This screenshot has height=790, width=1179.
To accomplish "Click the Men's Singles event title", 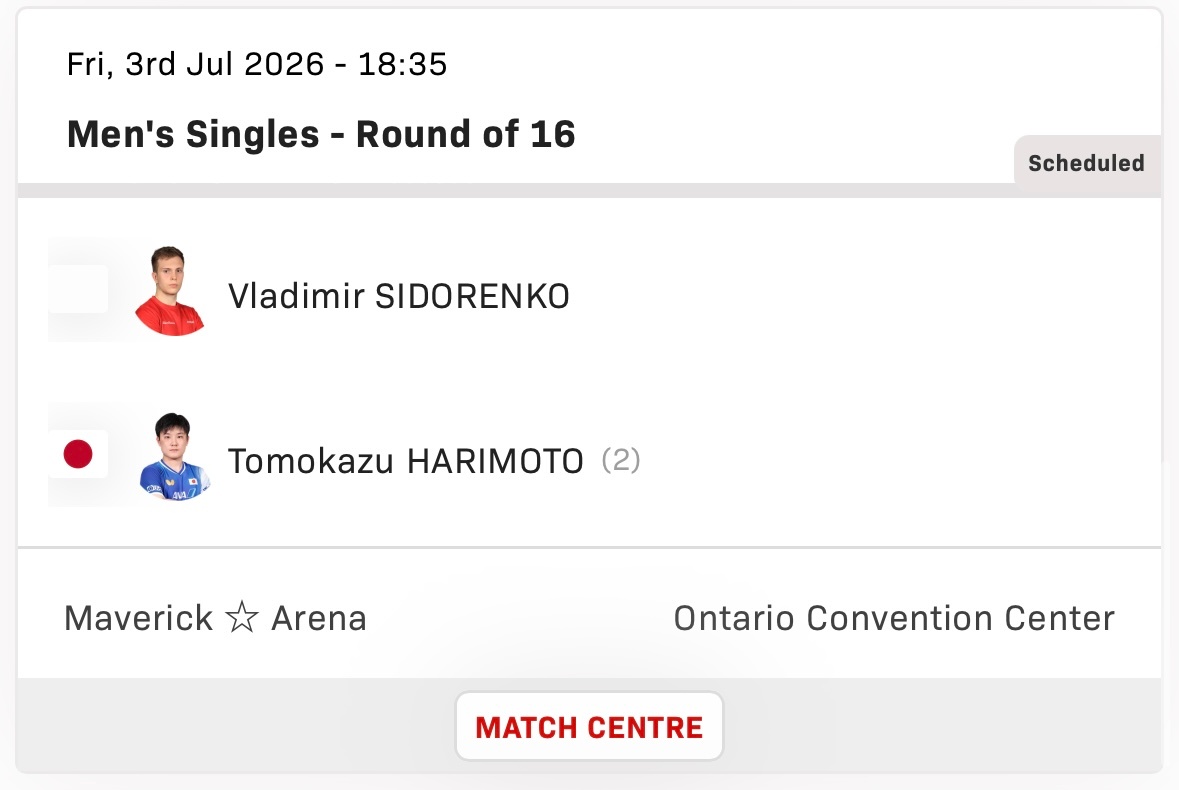I will [193, 135].
